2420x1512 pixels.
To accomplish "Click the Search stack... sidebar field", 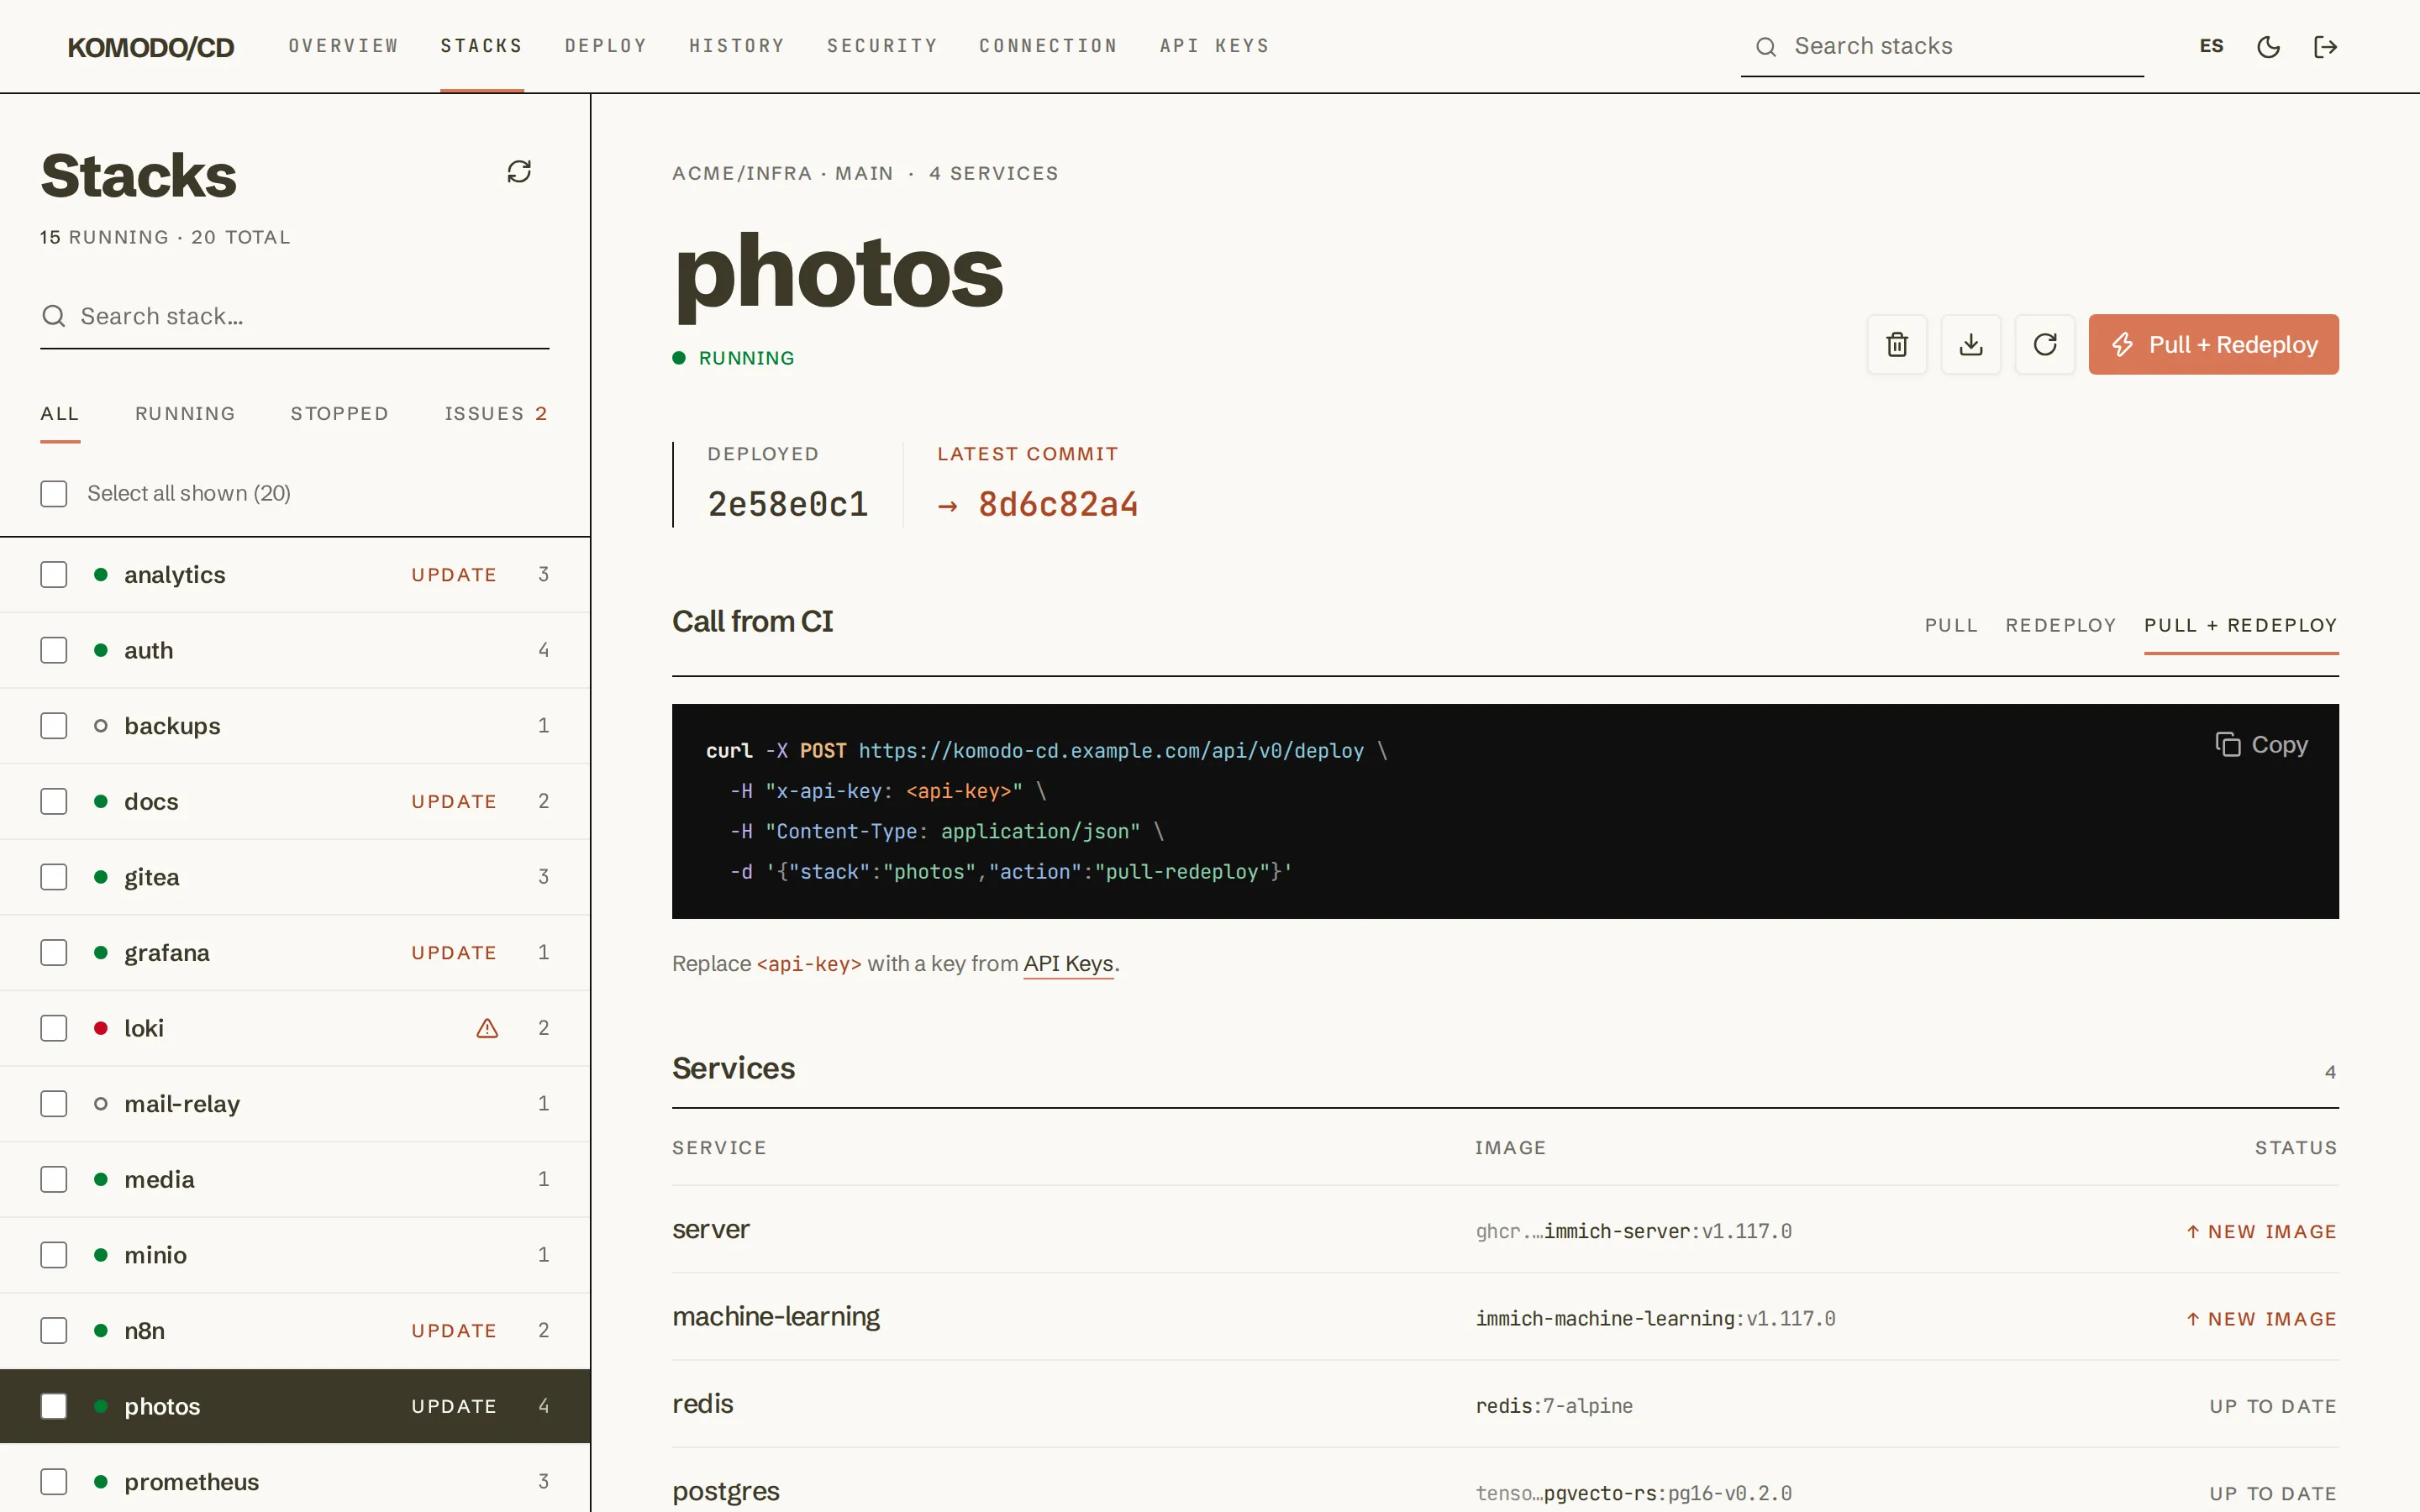I will point(295,317).
